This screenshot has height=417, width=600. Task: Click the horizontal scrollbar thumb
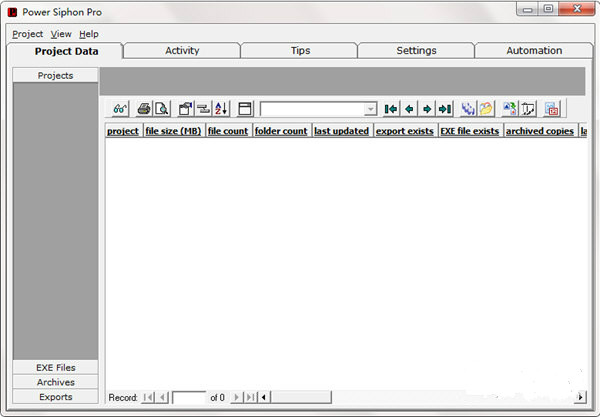point(301,397)
